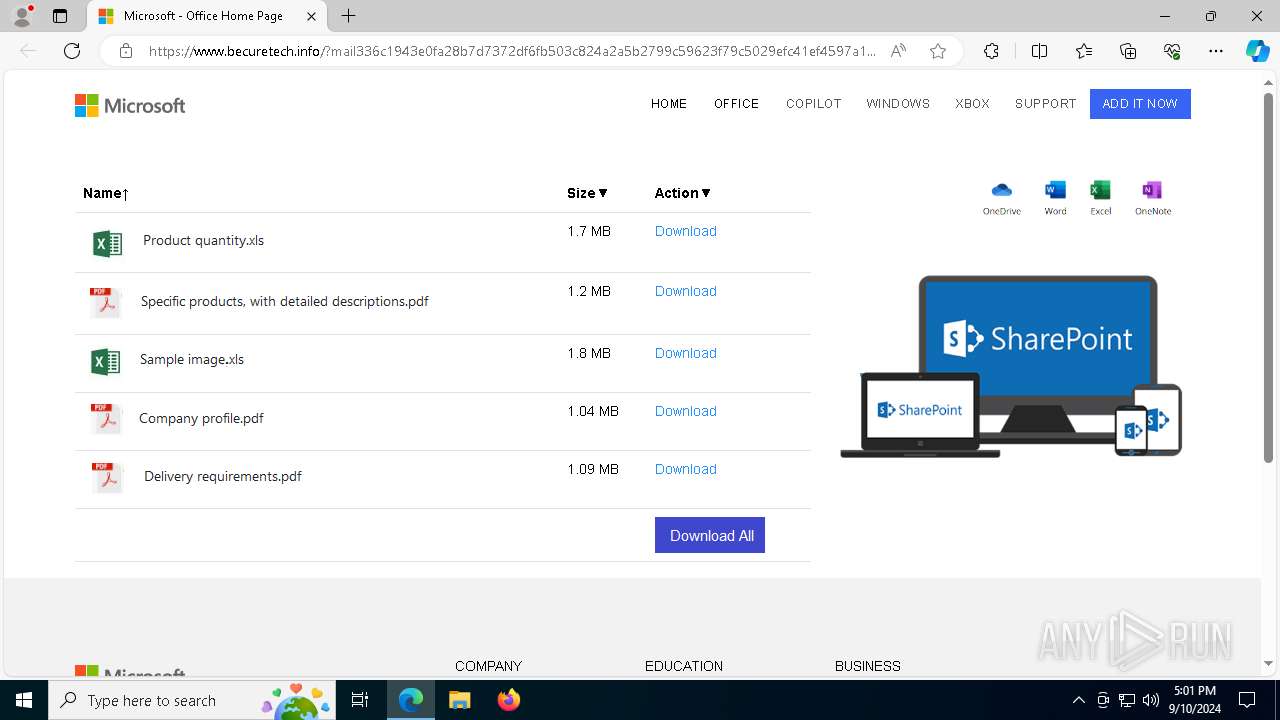Image resolution: width=1280 pixels, height=720 pixels.
Task: Open the Action column dropdown
Action: click(683, 193)
